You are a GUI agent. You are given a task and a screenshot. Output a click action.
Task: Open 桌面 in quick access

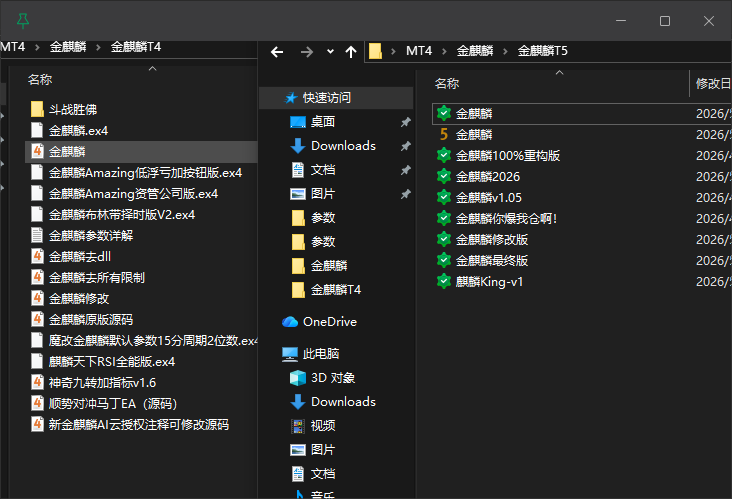coord(323,122)
